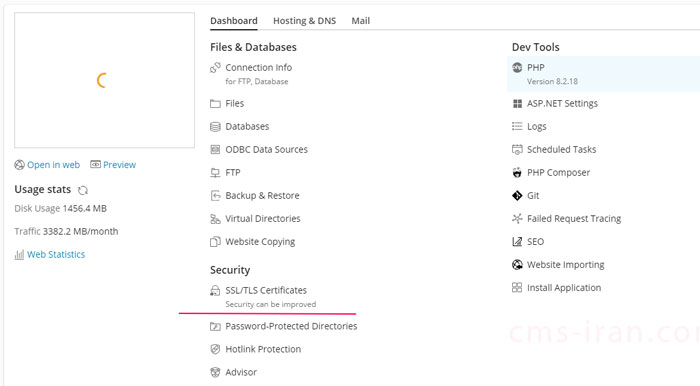
Task: Open the Databases cylinder icon
Action: (x=215, y=127)
